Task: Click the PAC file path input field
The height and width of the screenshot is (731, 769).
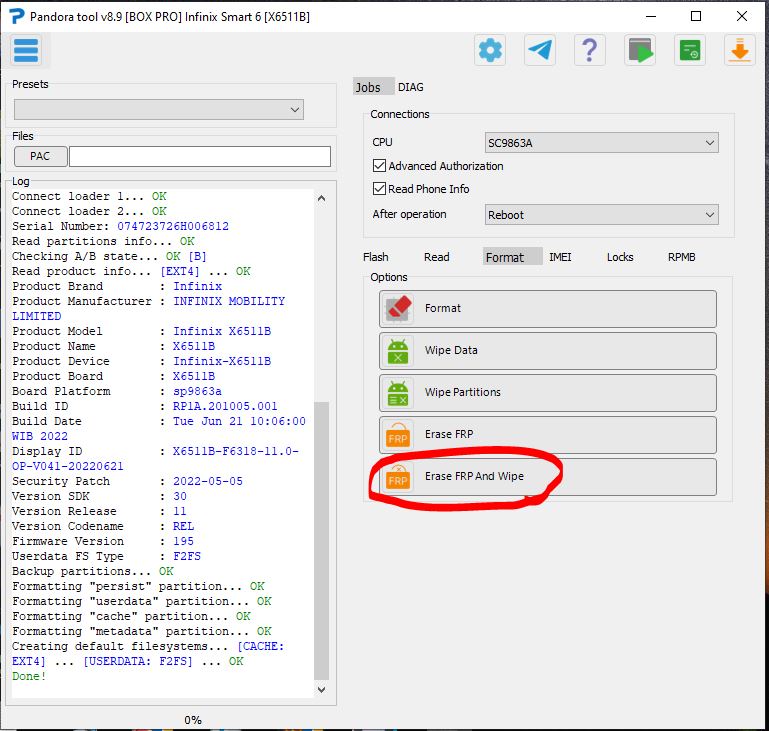Action: pyautogui.click(x=200, y=156)
